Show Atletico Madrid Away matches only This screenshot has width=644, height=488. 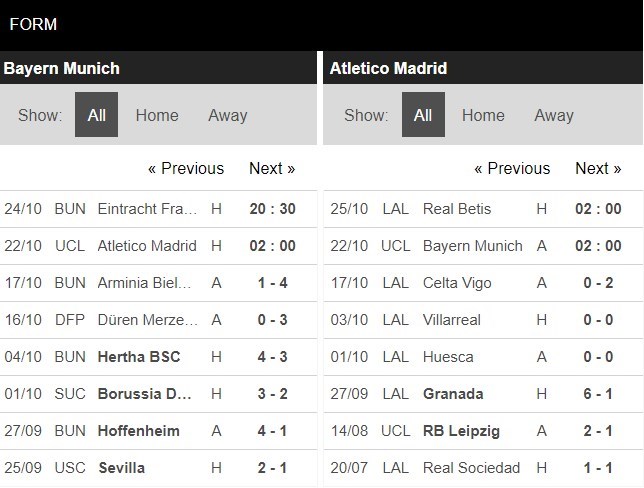(554, 115)
